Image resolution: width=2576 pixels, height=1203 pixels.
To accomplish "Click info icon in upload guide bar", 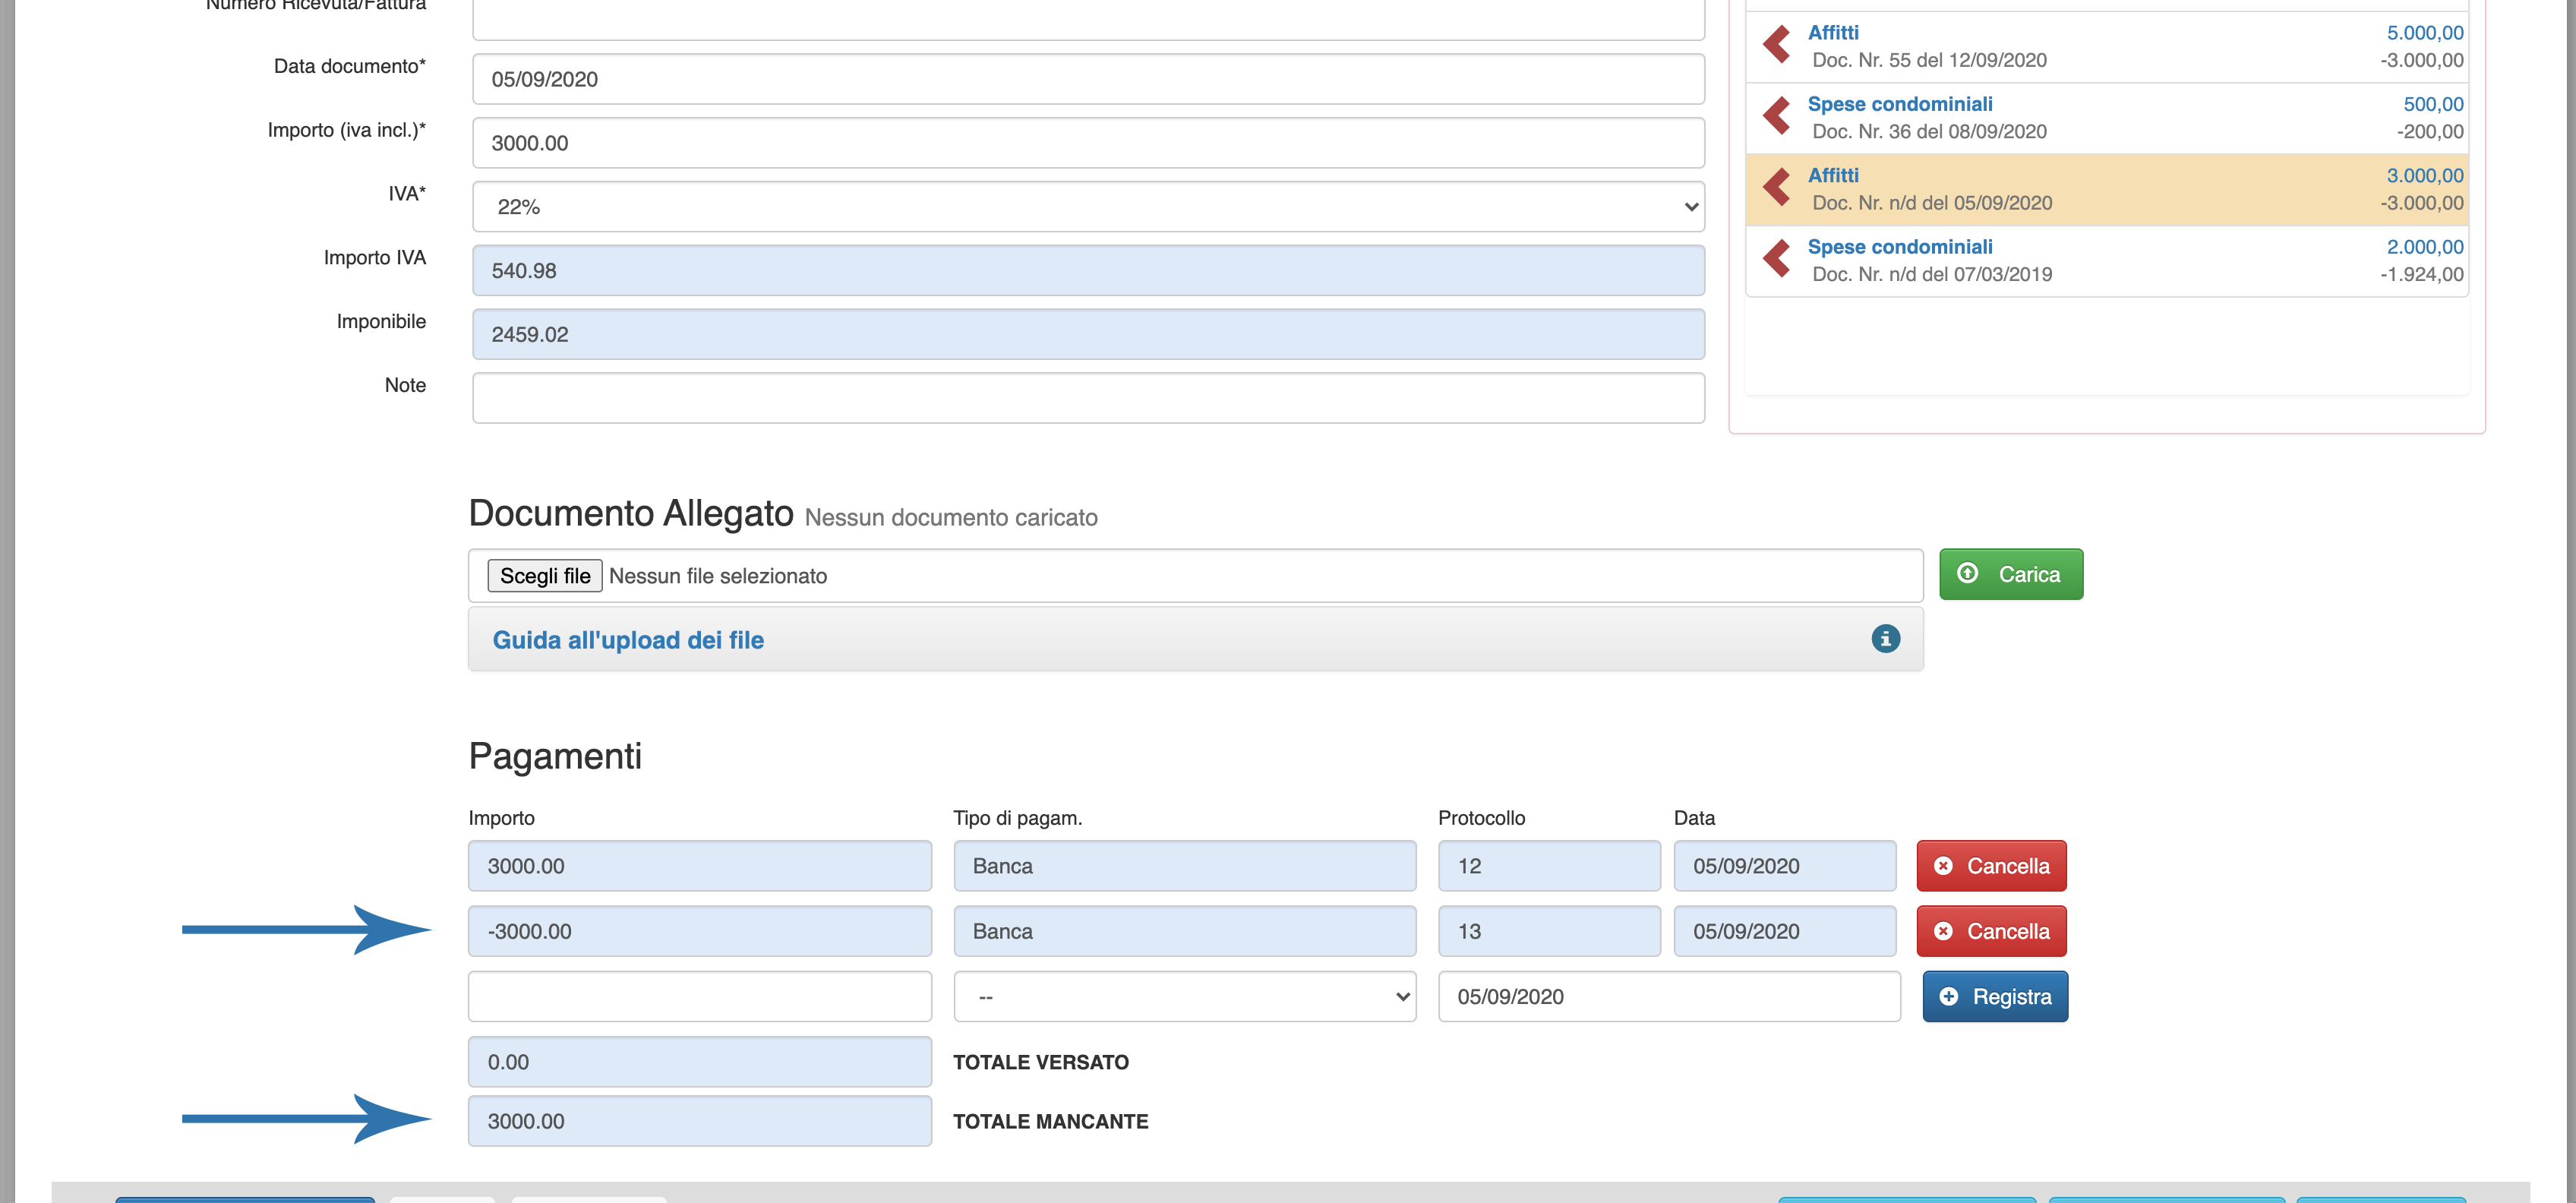I will [1885, 639].
